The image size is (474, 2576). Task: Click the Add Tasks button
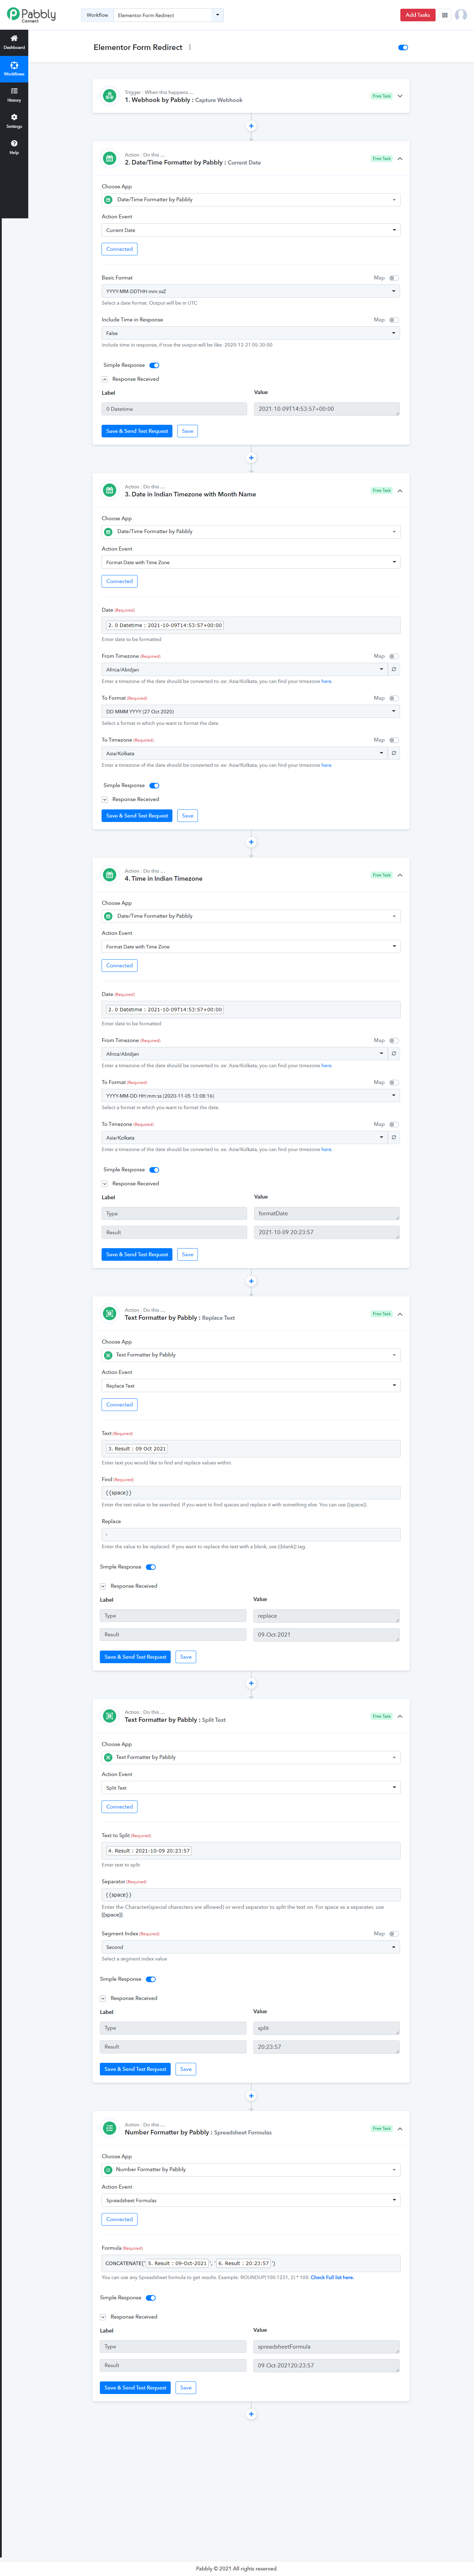417,15
